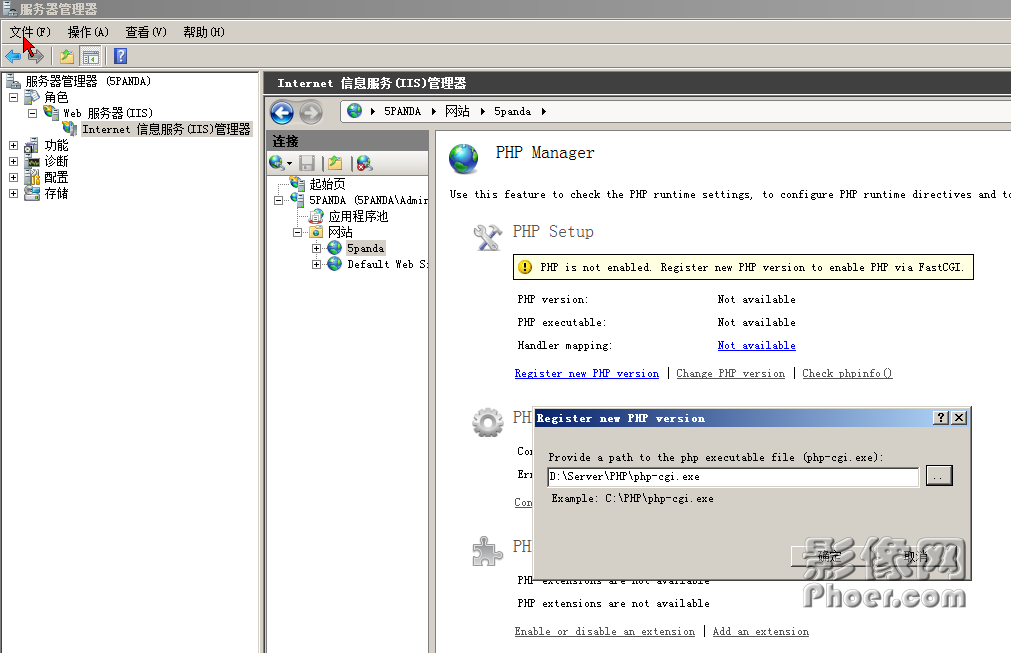Image resolution: width=1011 pixels, height=653 pixels.
Task: Click the php-cgi.exe path input field
Action: [x=733, y=476]
